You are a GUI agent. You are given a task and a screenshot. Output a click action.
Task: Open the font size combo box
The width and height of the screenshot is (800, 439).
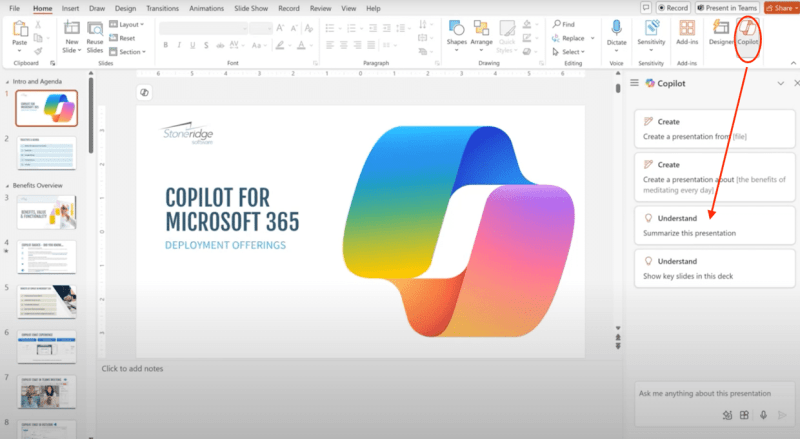point(261,29)
